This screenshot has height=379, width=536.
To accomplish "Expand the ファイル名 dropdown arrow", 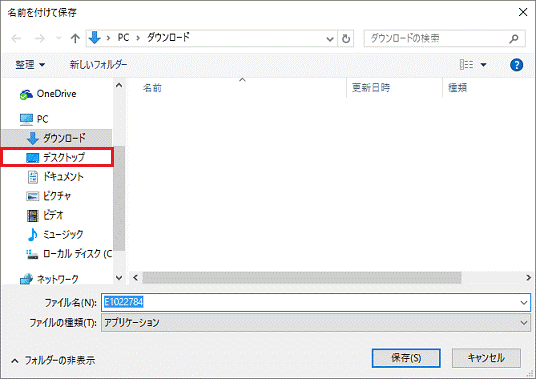I will 524,302.
